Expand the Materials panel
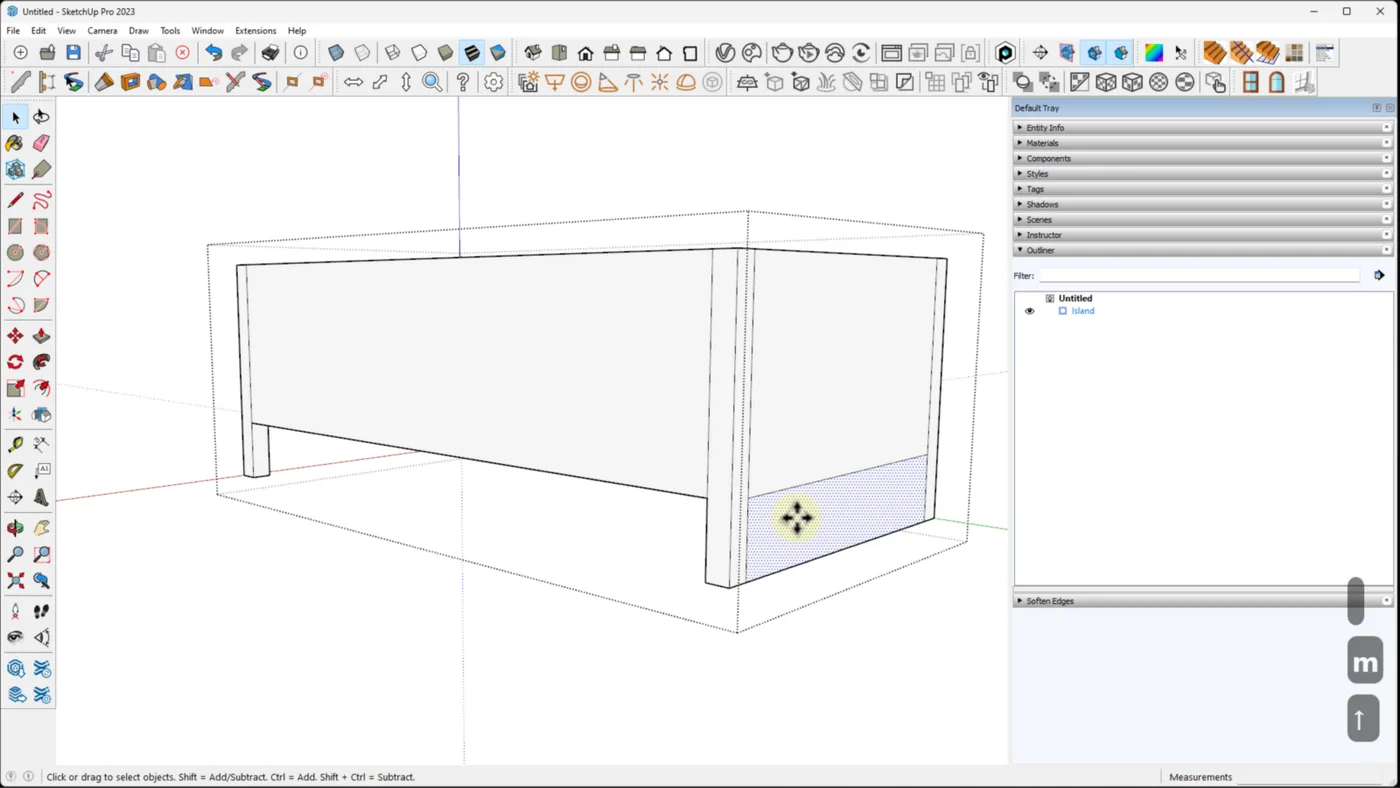Viewport: 1400px width, 788px height. 1042,143
